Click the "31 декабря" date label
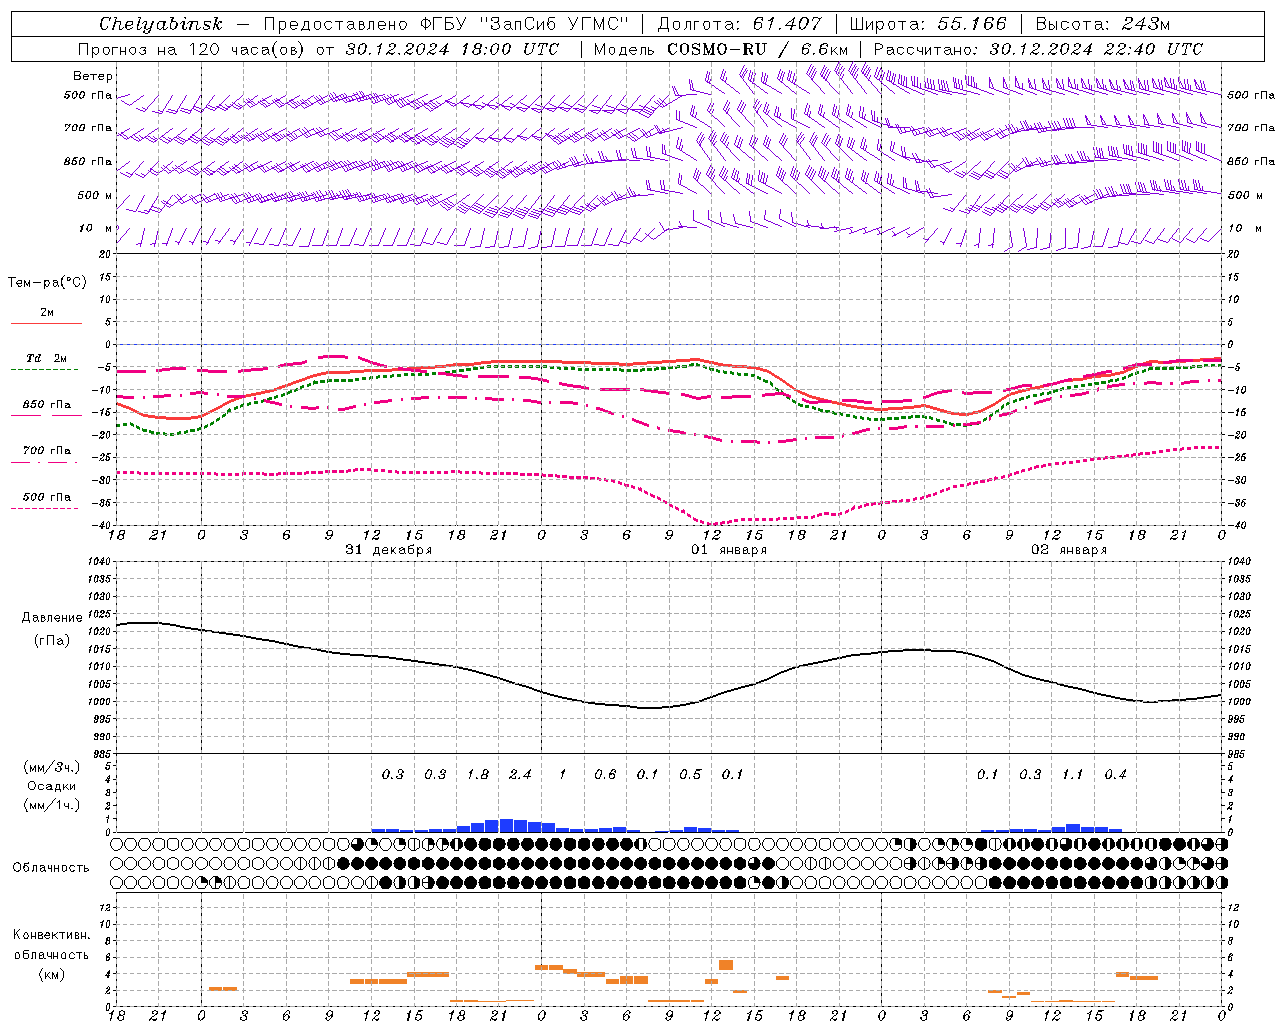Image resolution: width=1280 pixels, height=1024 pixels. (389, 550)
